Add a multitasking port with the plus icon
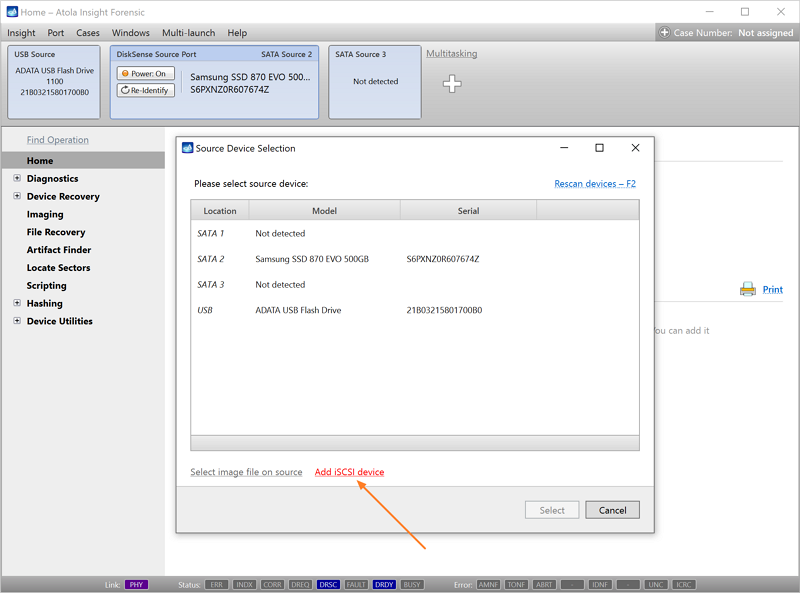 [x=452, y=84]
